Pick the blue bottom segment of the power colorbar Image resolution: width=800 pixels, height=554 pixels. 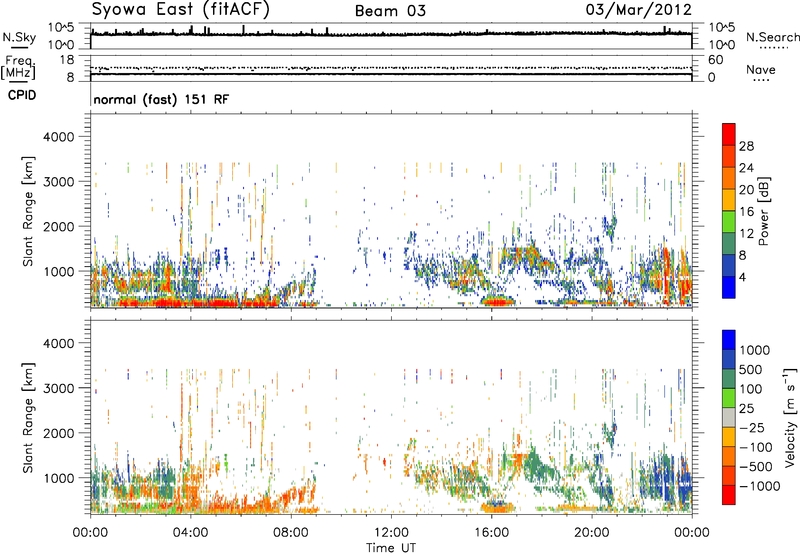pos(729,287)
